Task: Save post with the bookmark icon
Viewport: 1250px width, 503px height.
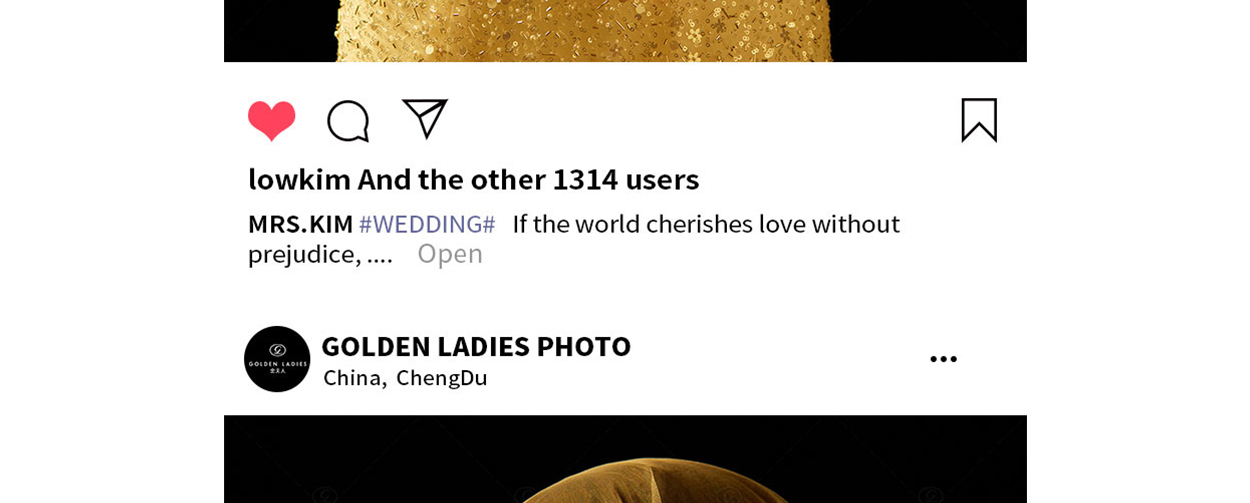Action: tap(979, 120)
